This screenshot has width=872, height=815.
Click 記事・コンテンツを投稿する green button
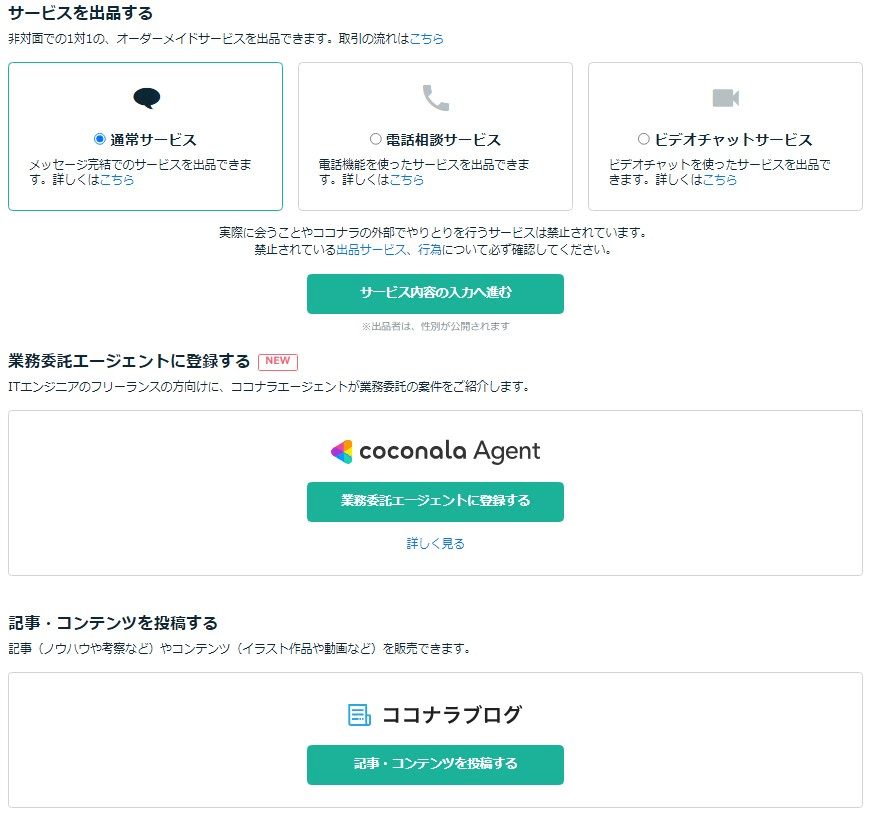(x=435, y=764)
